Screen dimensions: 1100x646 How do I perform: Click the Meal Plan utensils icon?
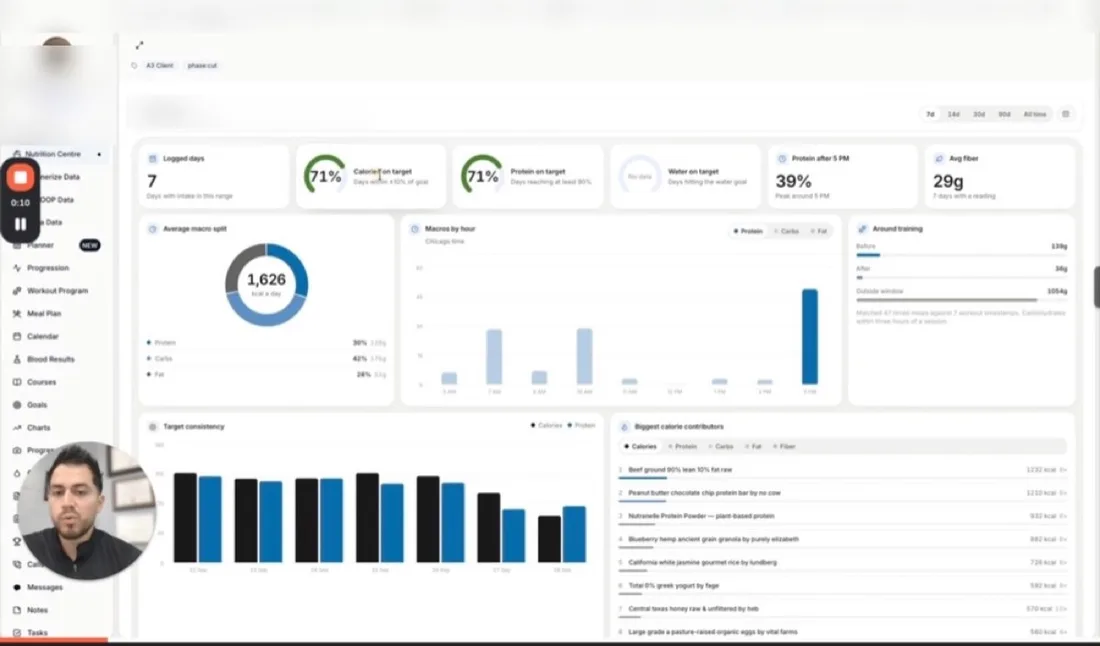[x=17, y=314]
